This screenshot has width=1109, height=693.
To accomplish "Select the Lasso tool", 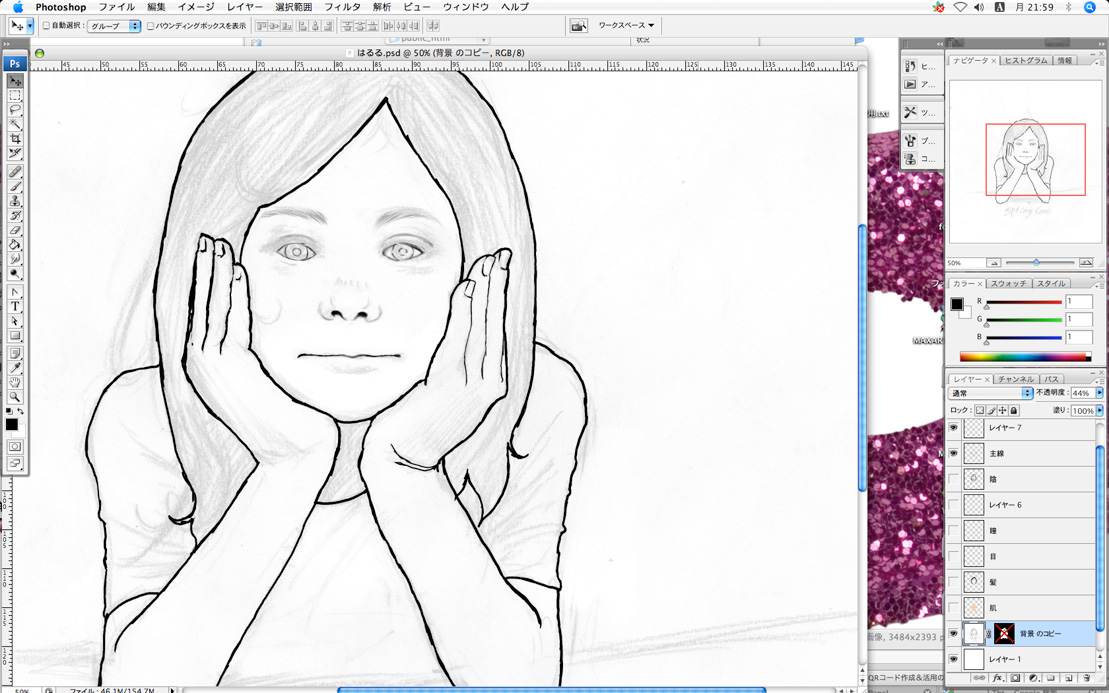I will point(15,110).
